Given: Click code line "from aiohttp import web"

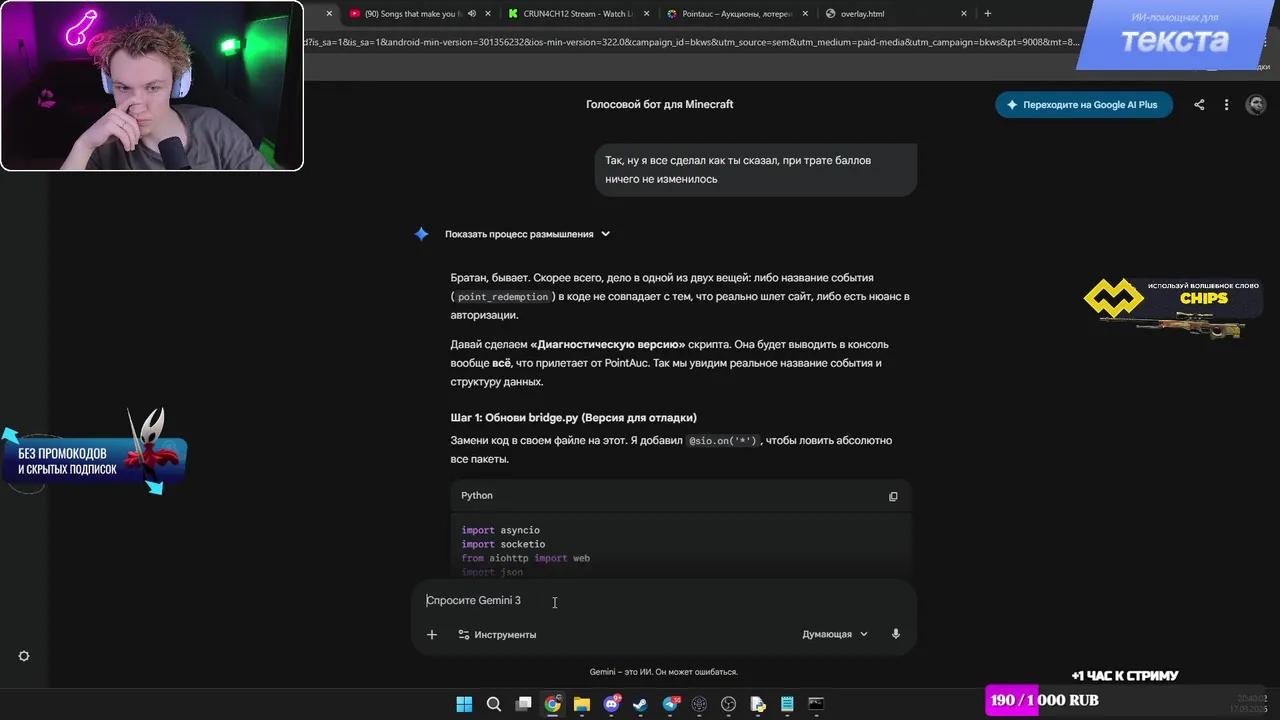Looking at the screenshot, I should (x=526, y=558).
